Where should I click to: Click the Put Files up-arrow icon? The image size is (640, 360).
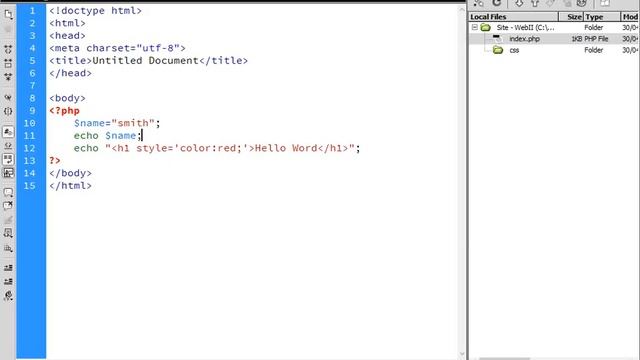[535, 3]
